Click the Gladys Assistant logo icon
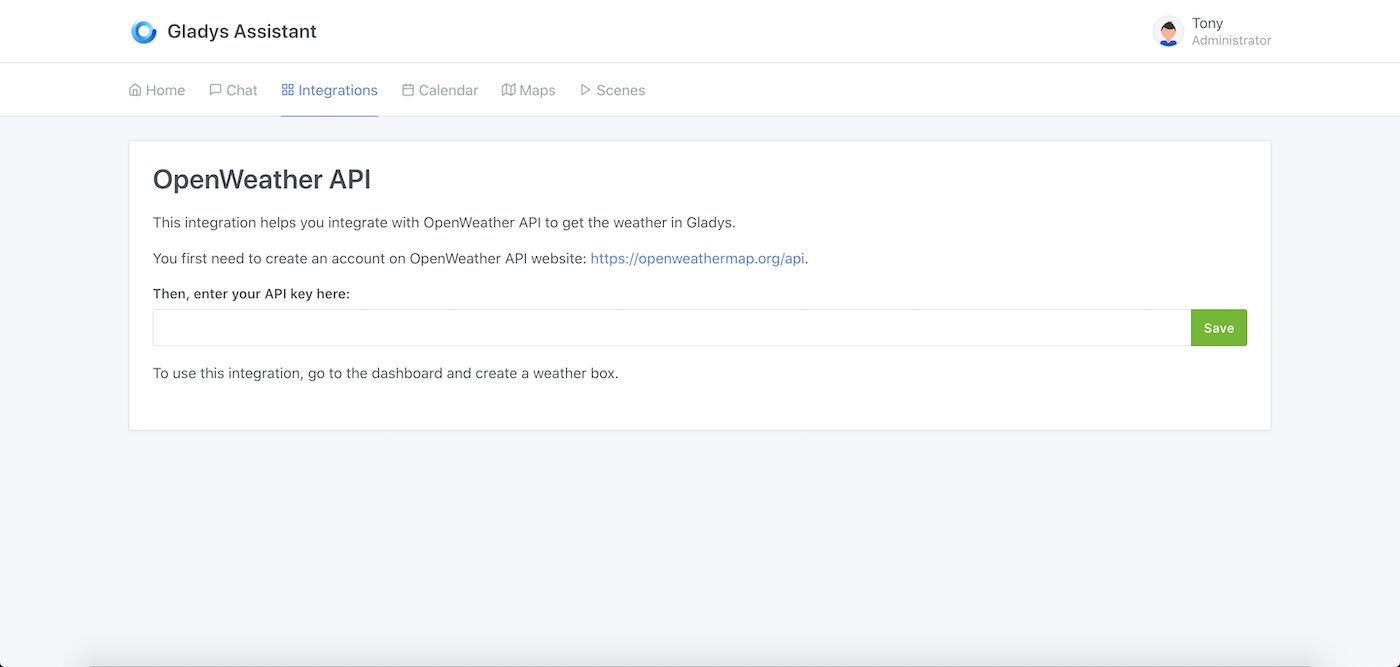 click(x=144, y=31)
